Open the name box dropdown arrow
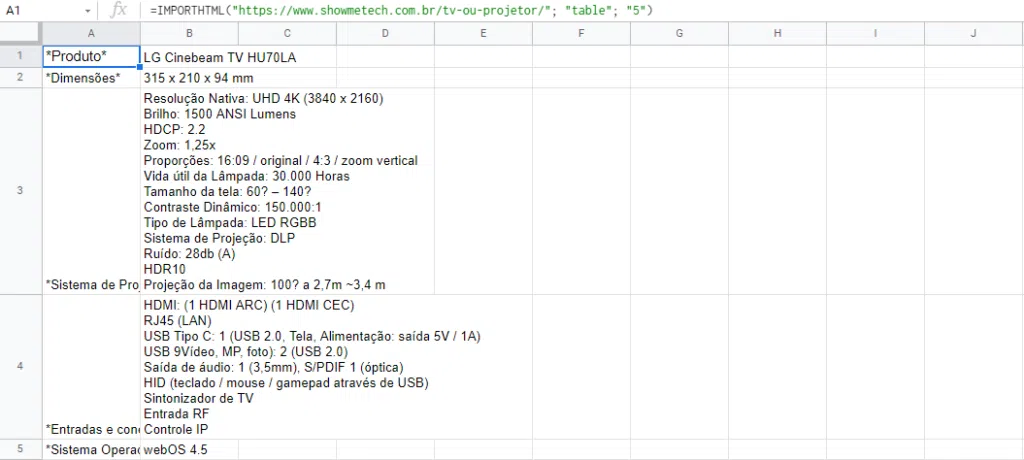 (x=88, y=10)
